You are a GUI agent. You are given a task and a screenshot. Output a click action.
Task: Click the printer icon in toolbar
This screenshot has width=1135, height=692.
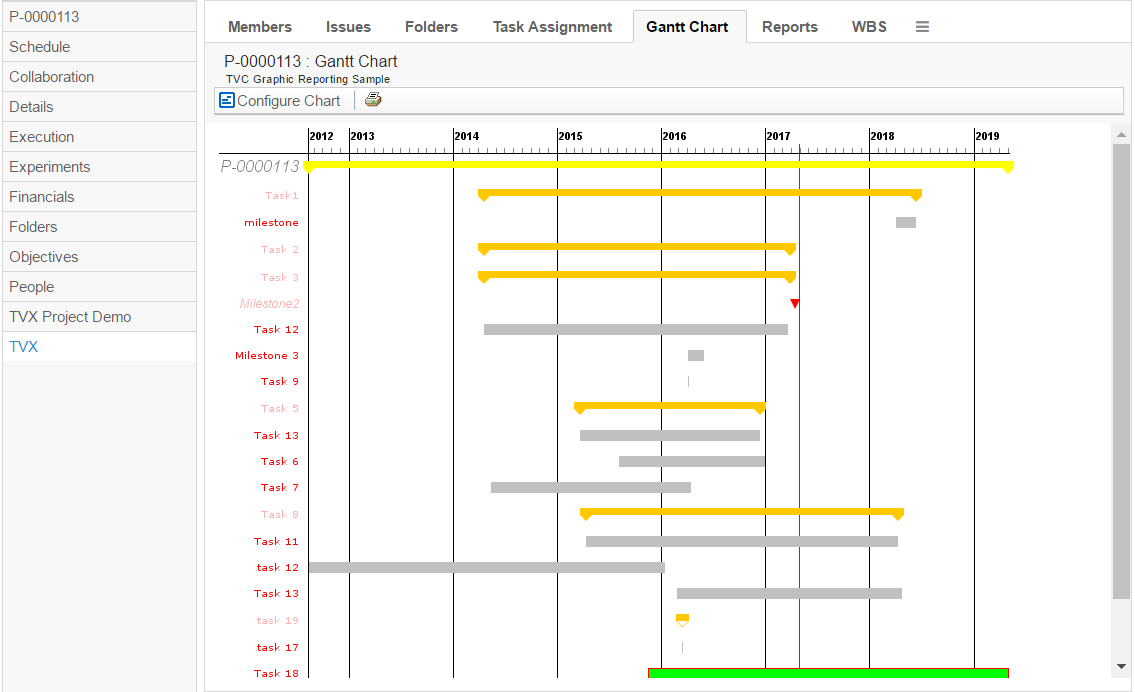pos(373,100)
